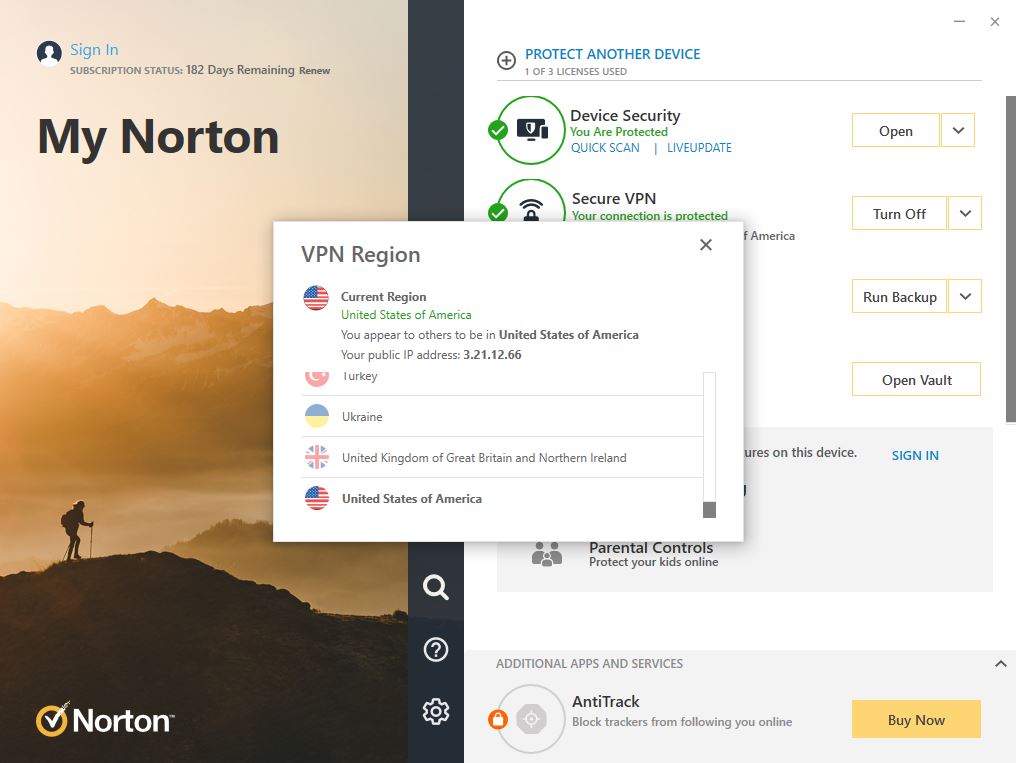Screen dimensions: 1016x763
Task: Click the blue SIGN IN link on the right
Action: click(915, 455)
